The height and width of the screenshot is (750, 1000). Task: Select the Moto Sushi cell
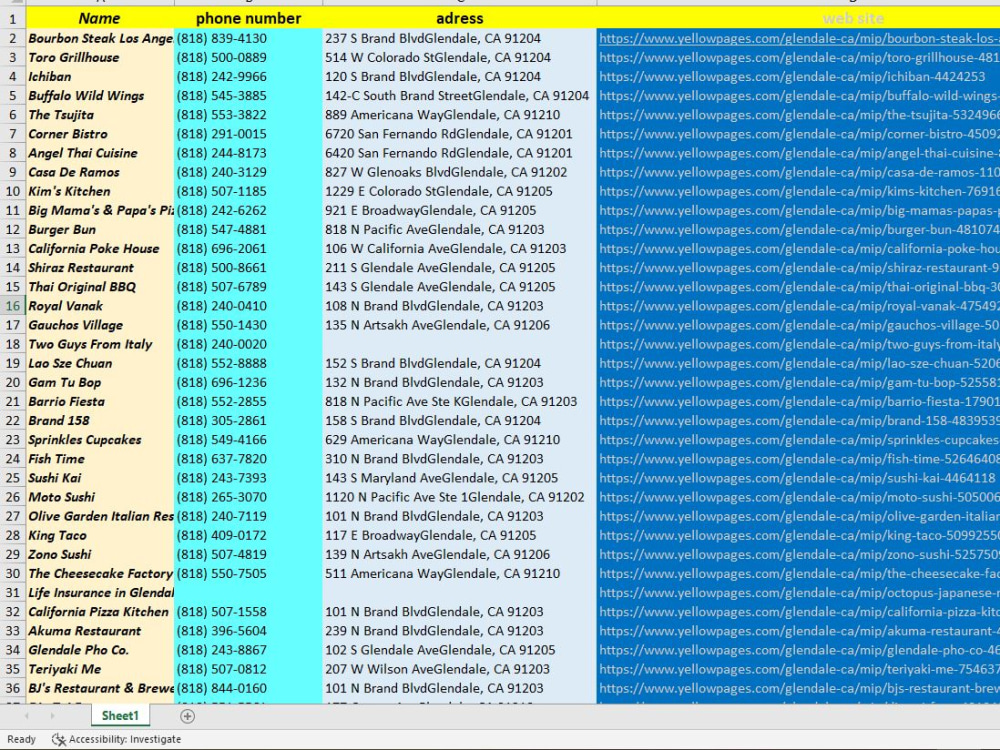pyautogui.click(x=99, y=497)
